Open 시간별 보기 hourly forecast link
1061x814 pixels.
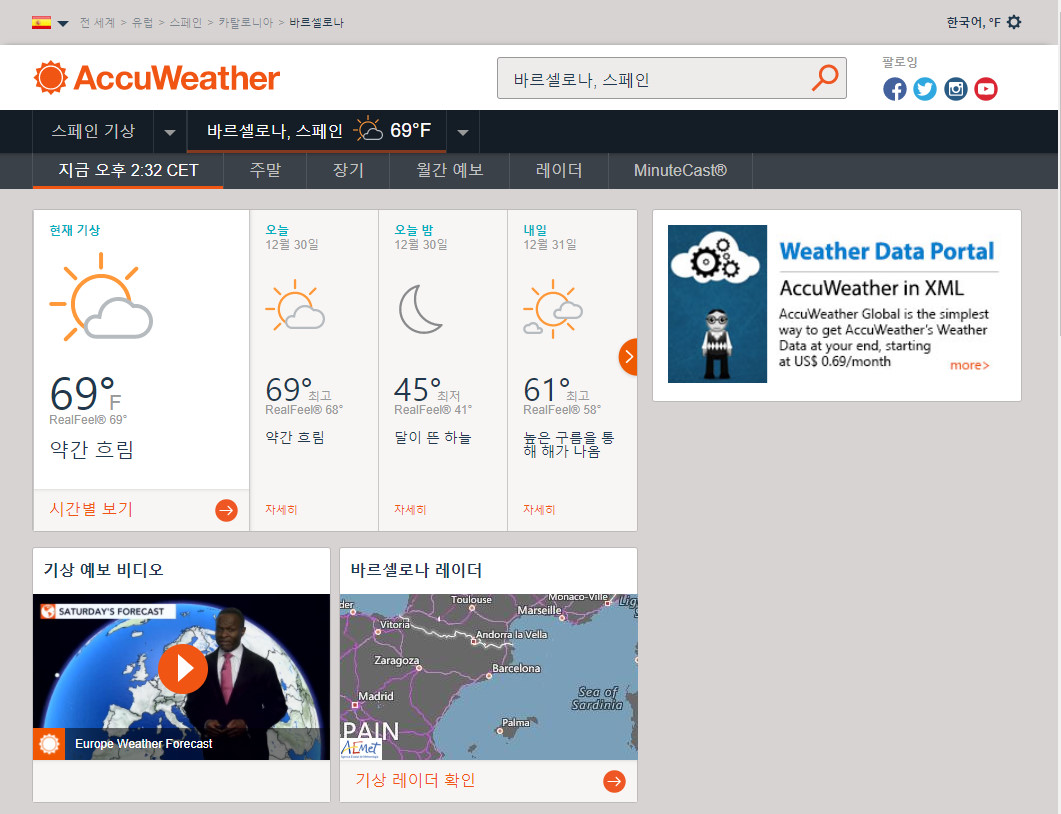[x=91, y=509]
